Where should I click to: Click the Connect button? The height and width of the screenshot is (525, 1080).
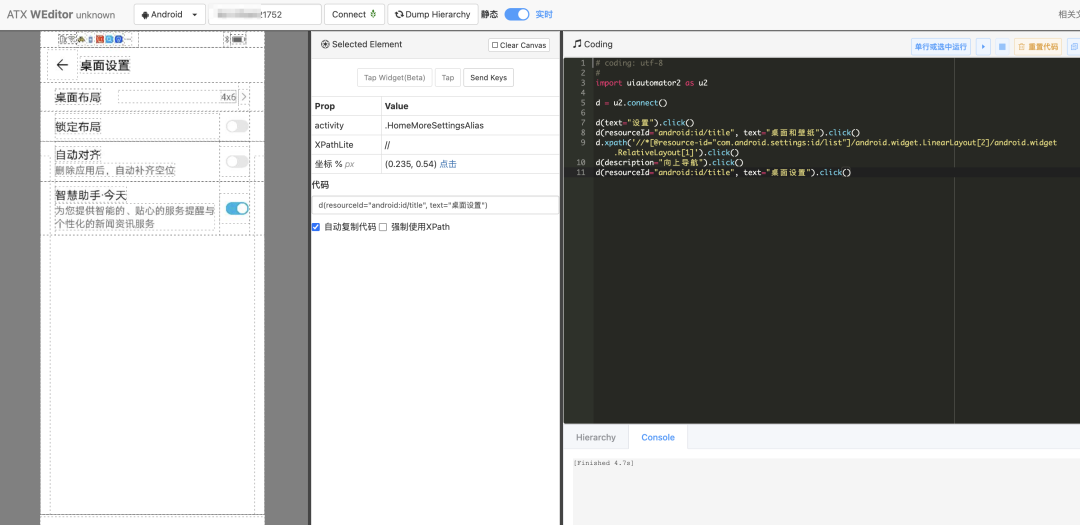tap(355, 15)
